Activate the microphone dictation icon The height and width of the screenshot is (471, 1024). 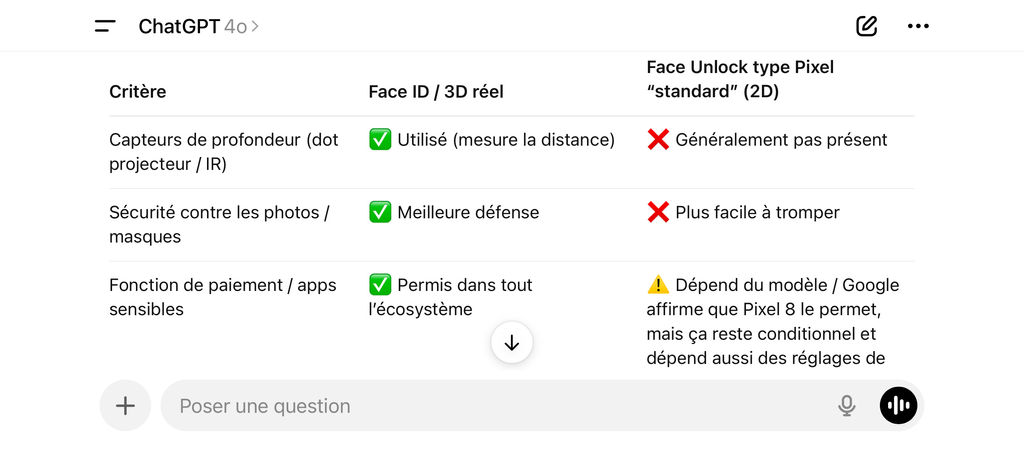[x=847, y=406]
